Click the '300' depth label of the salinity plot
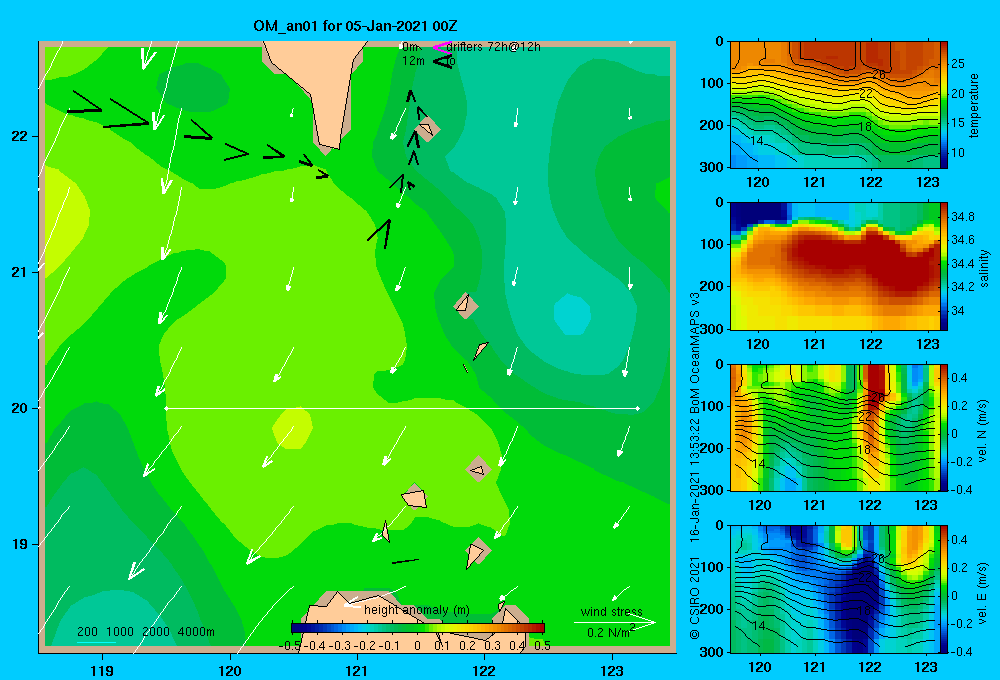1000x680 pixels. (711, 329)
